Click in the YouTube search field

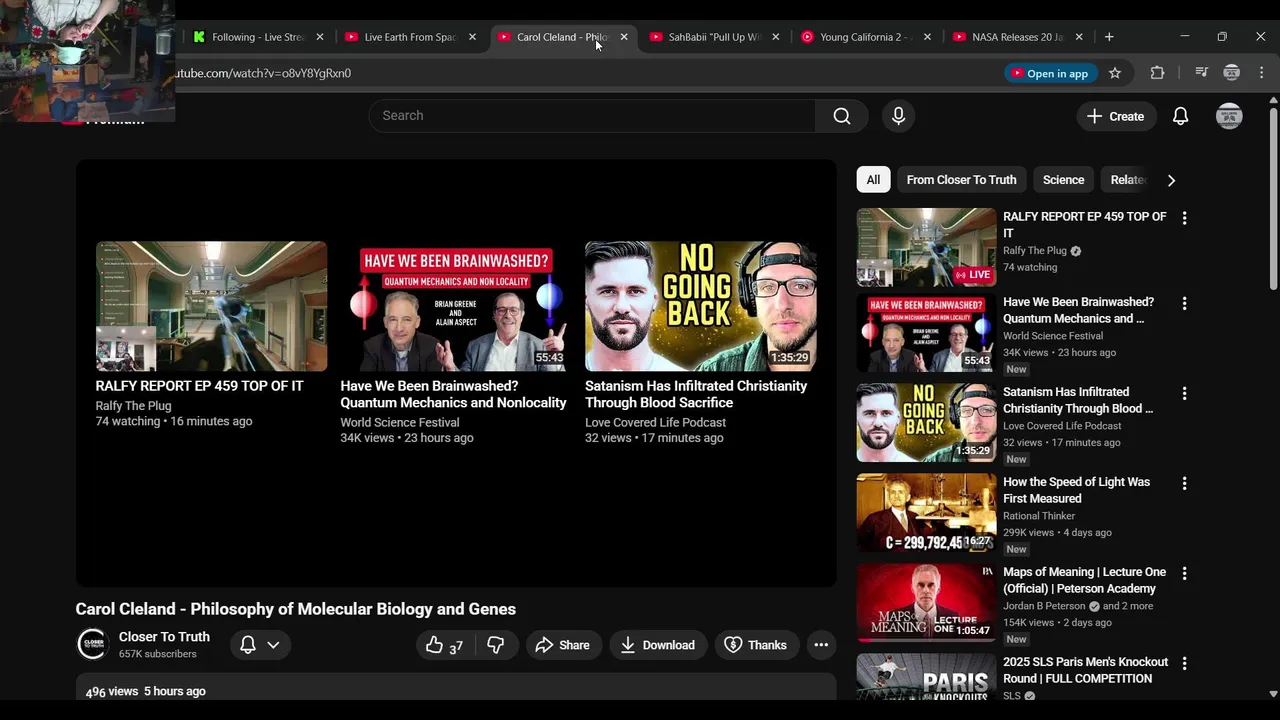coord(592,116)
